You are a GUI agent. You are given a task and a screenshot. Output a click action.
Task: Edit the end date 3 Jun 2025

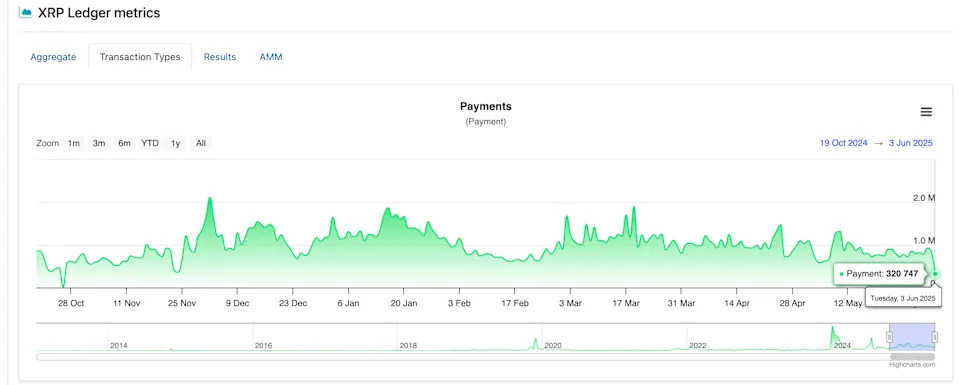[x=911, y=143]
